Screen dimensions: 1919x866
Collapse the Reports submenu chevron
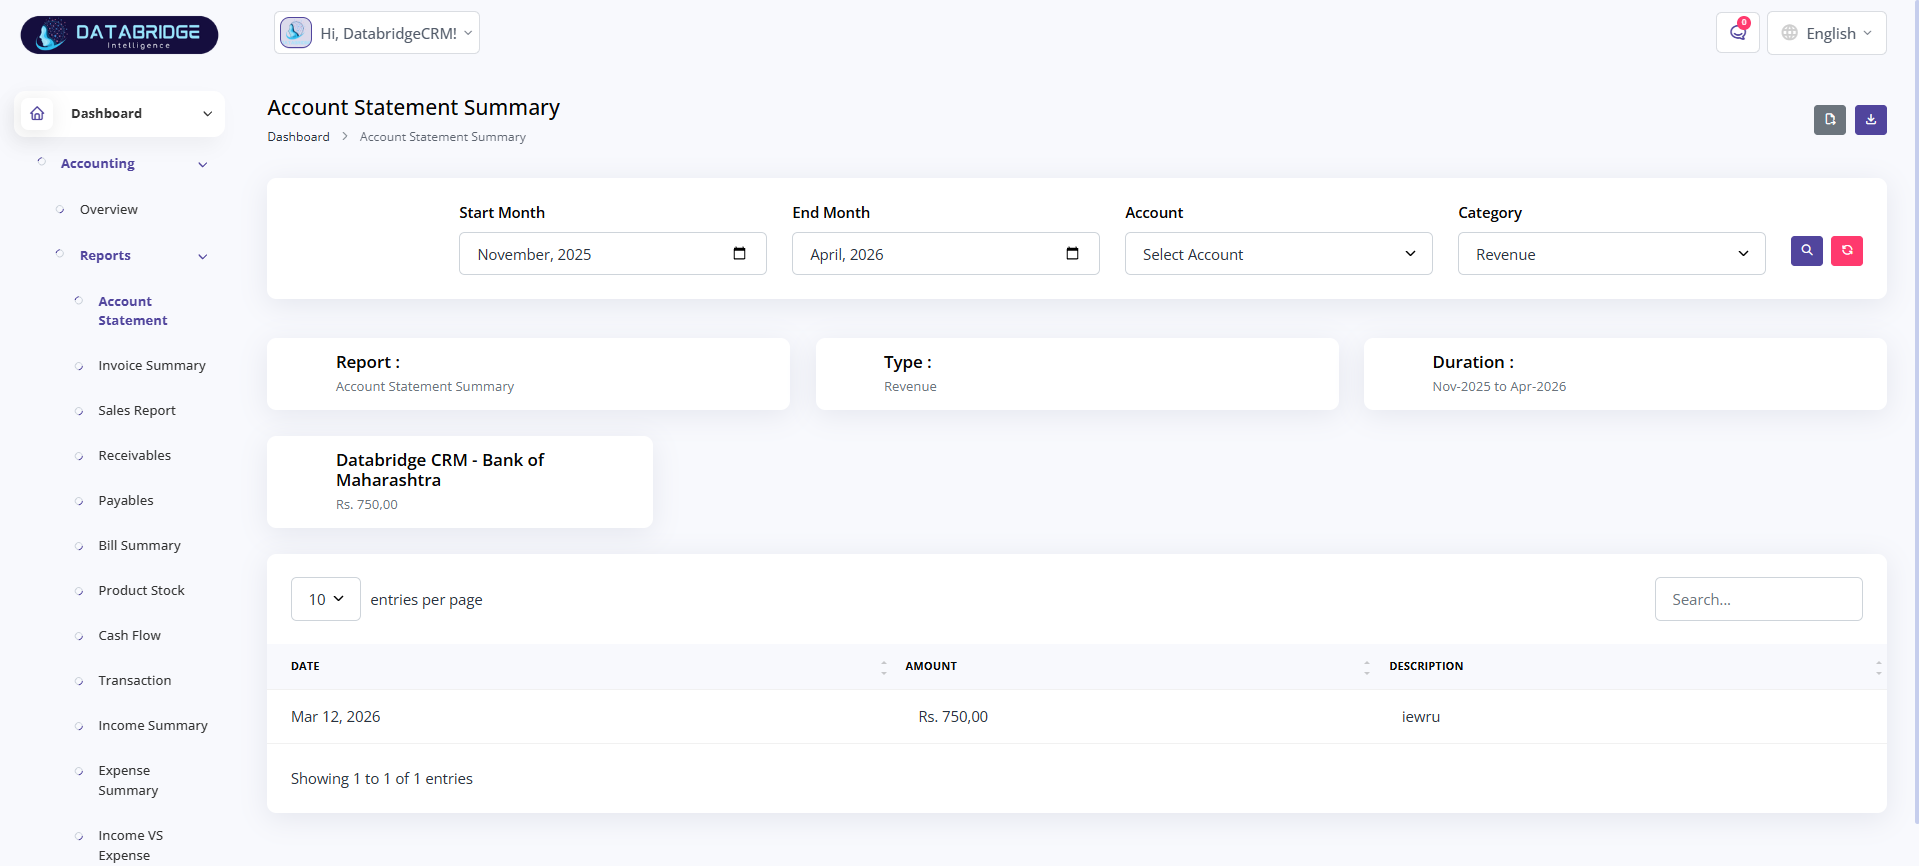point(203,257)
